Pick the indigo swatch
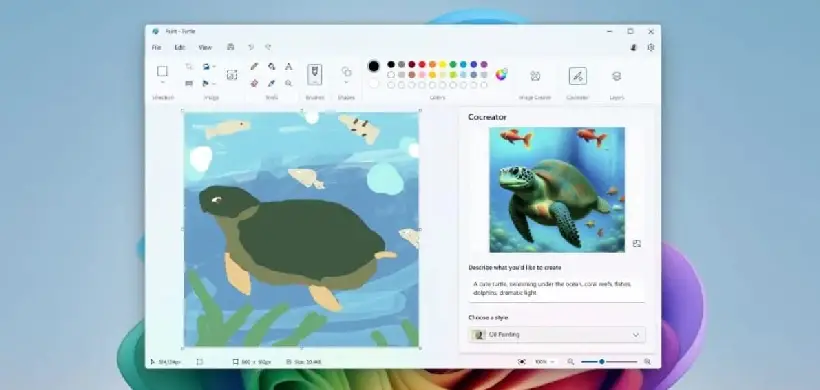Screen dimensions: 820x390 [x=474, y=64]
